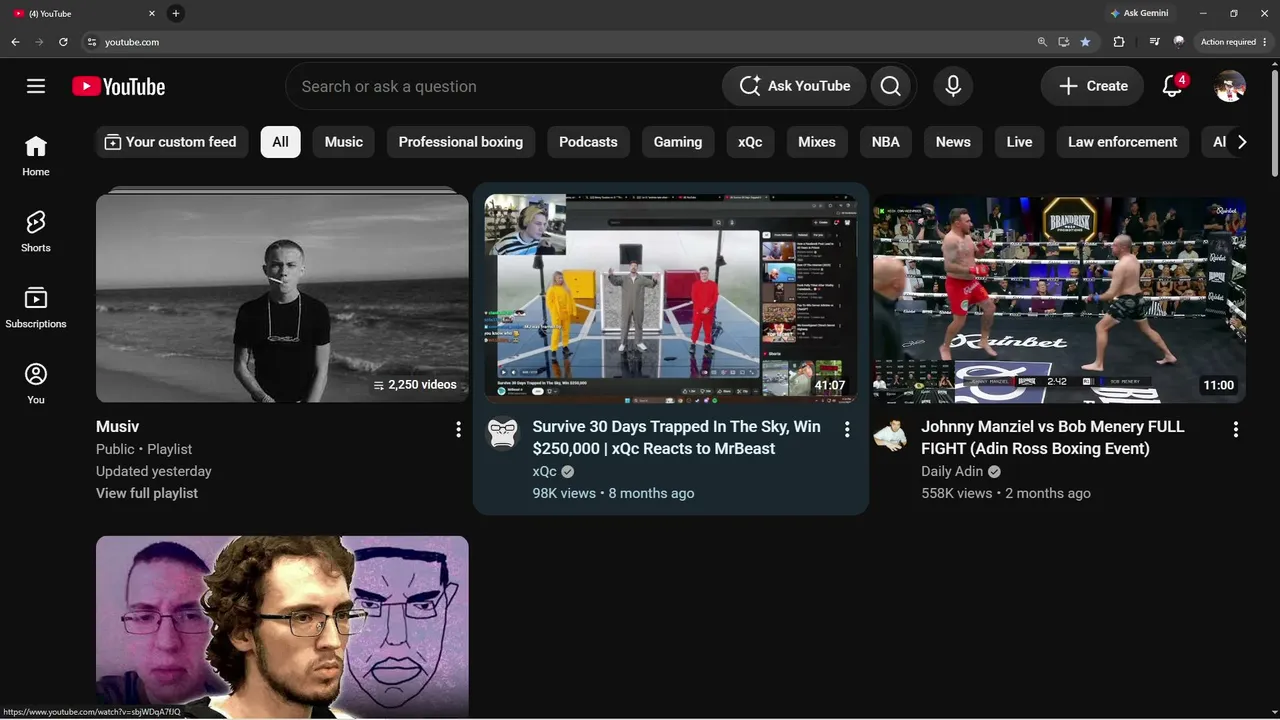
Task: Select the NBA filter chip
Action: (886, 142)
